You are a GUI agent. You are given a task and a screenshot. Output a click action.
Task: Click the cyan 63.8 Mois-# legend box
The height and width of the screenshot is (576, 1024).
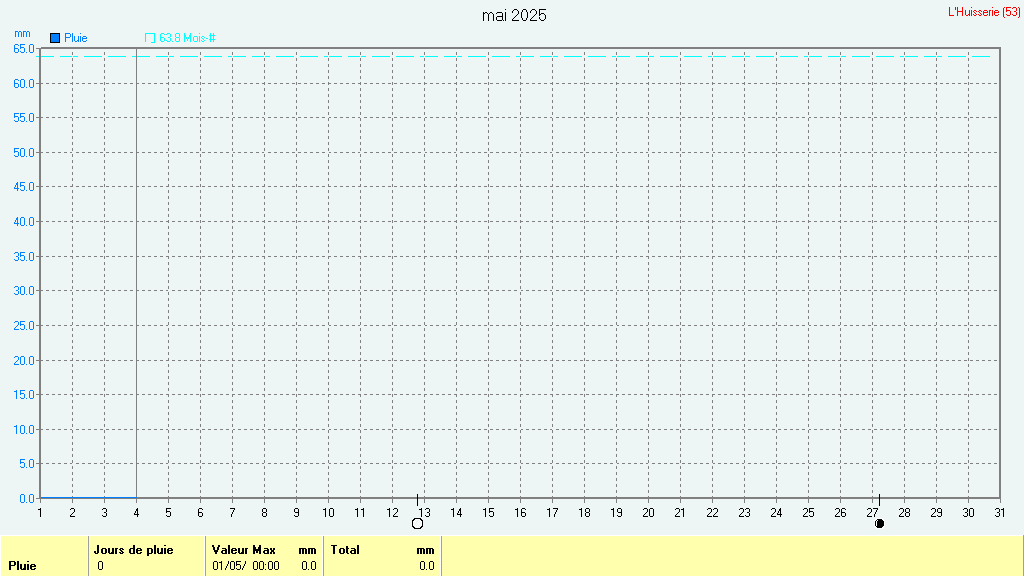(x=150, y=38)
